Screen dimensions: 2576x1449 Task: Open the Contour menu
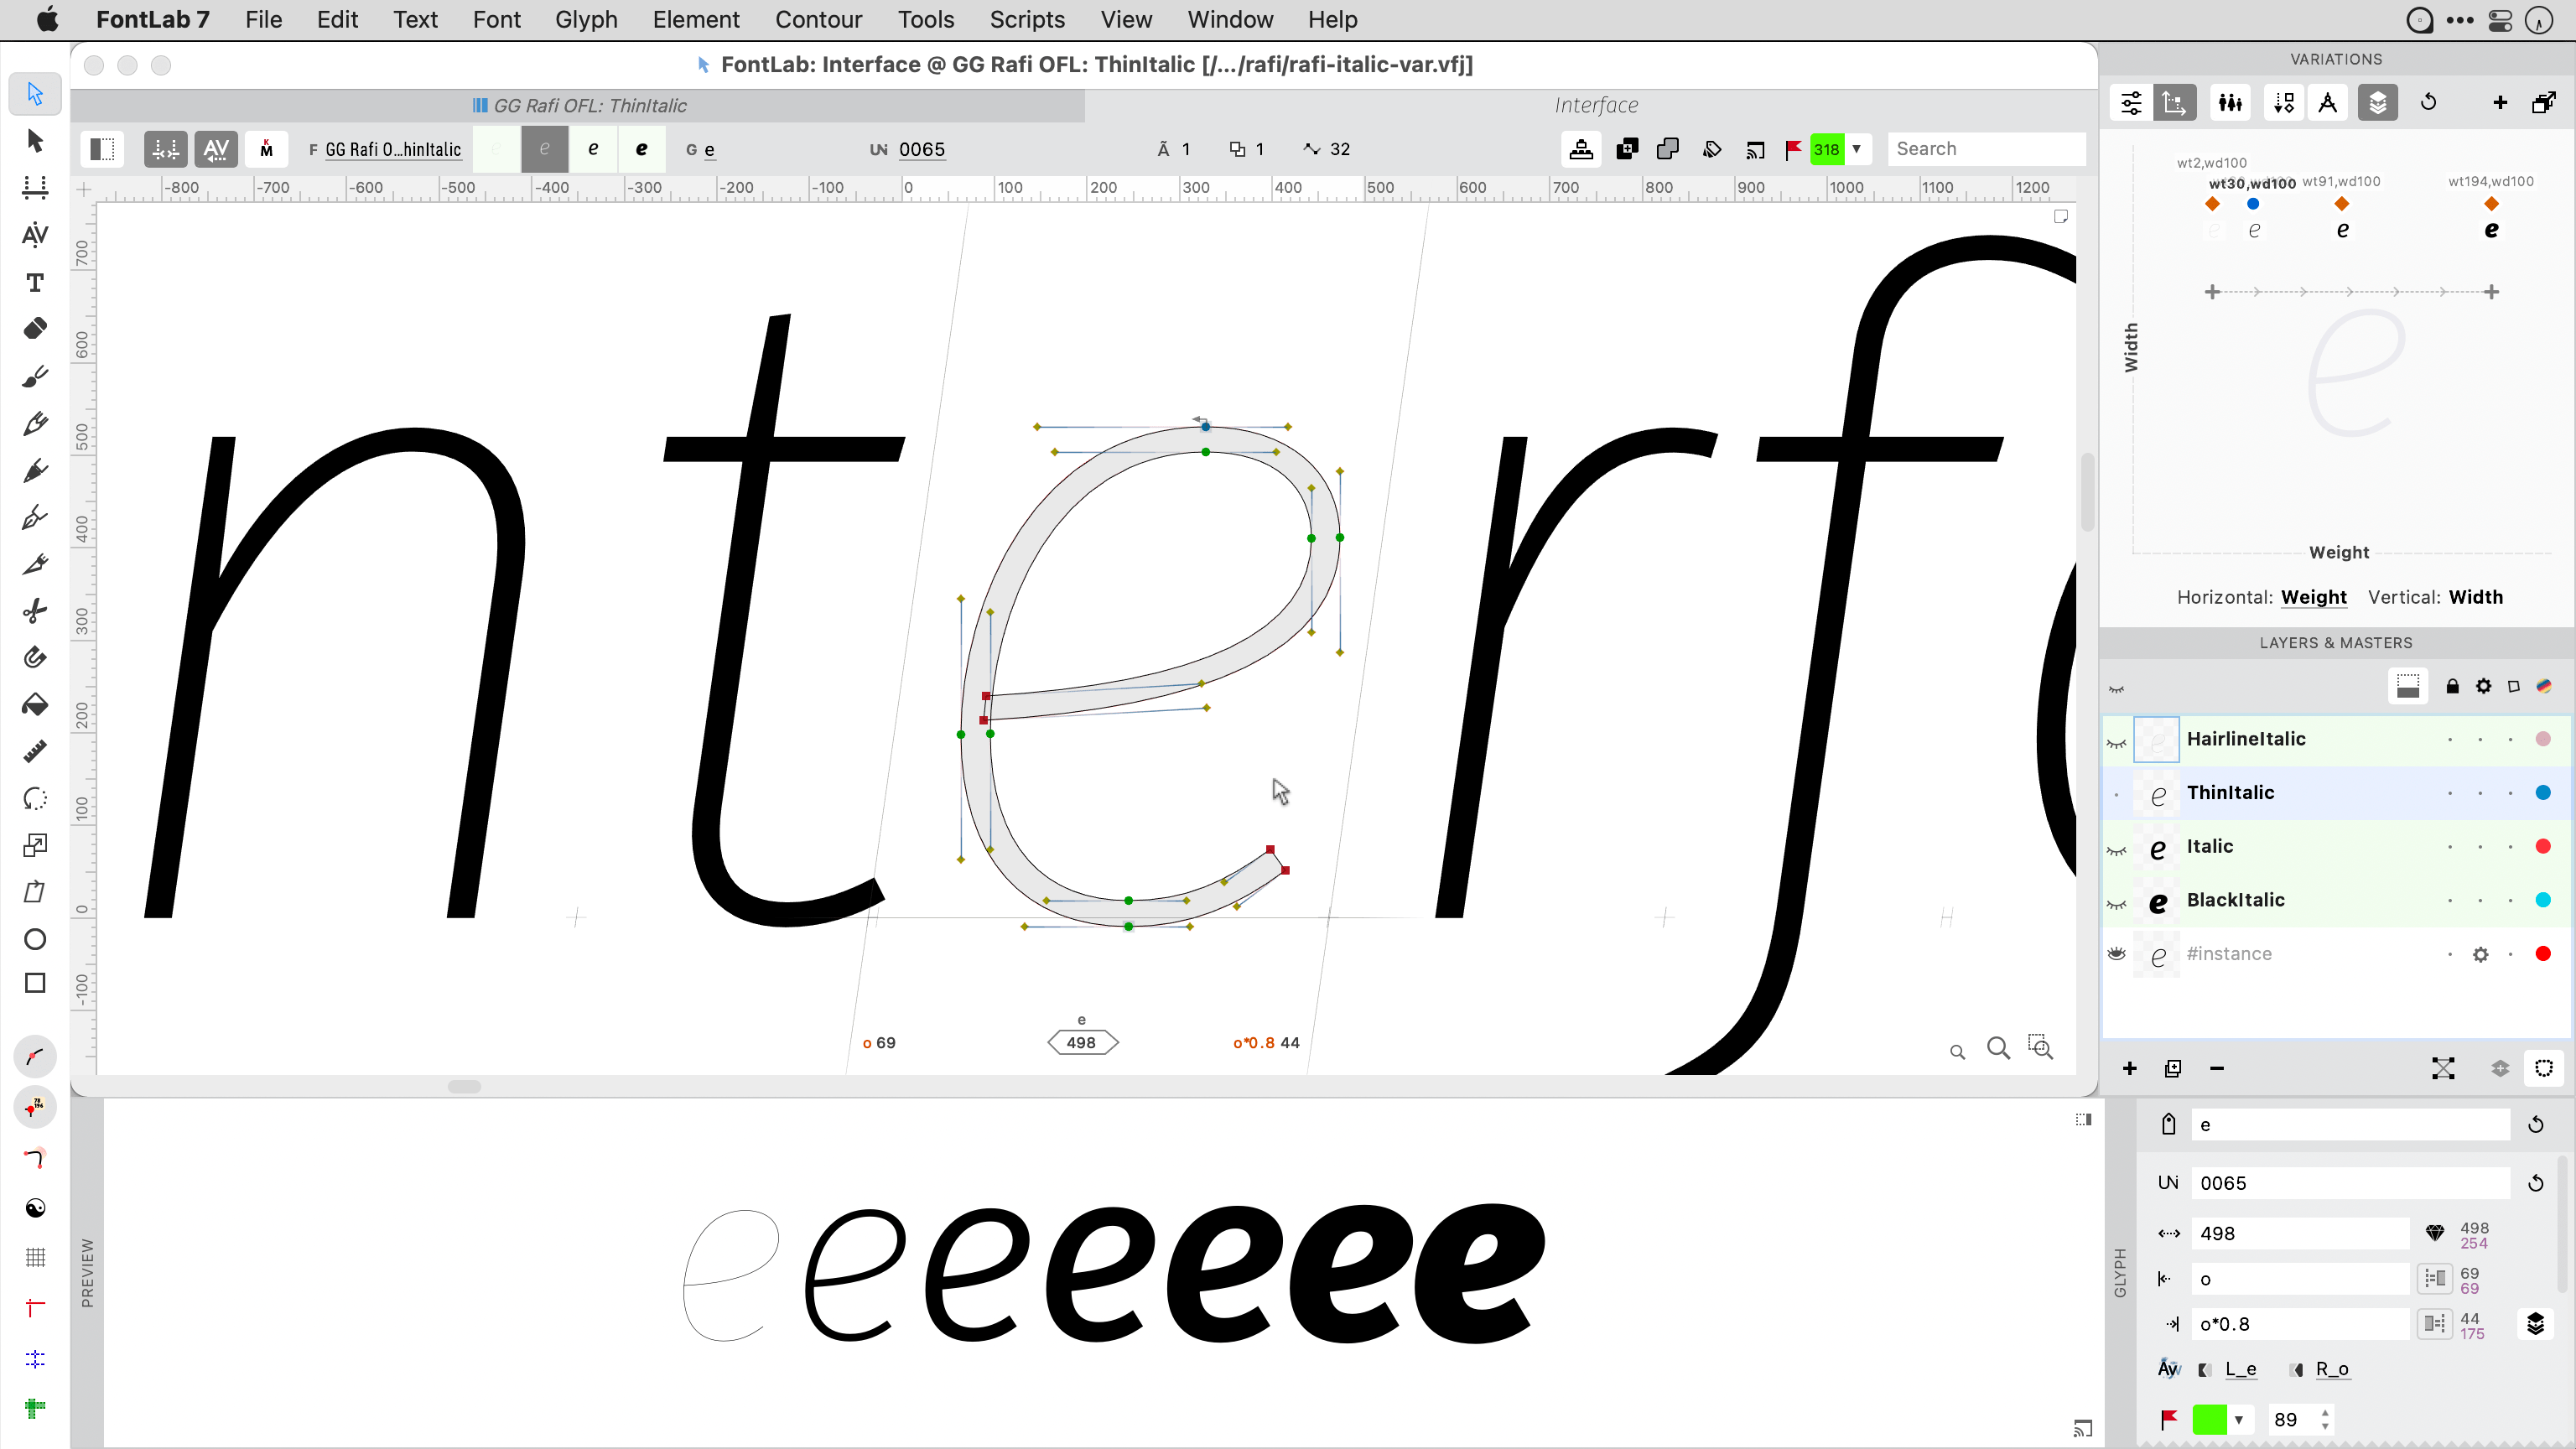[x=818, y=20]
